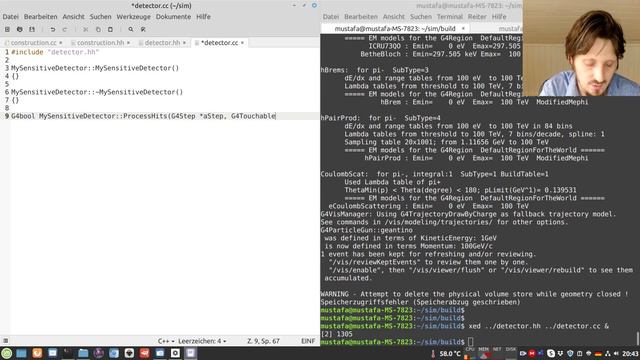Create a new document in xed toolbar
Viewport: 640px width, 360px height.
pos(7,29)
